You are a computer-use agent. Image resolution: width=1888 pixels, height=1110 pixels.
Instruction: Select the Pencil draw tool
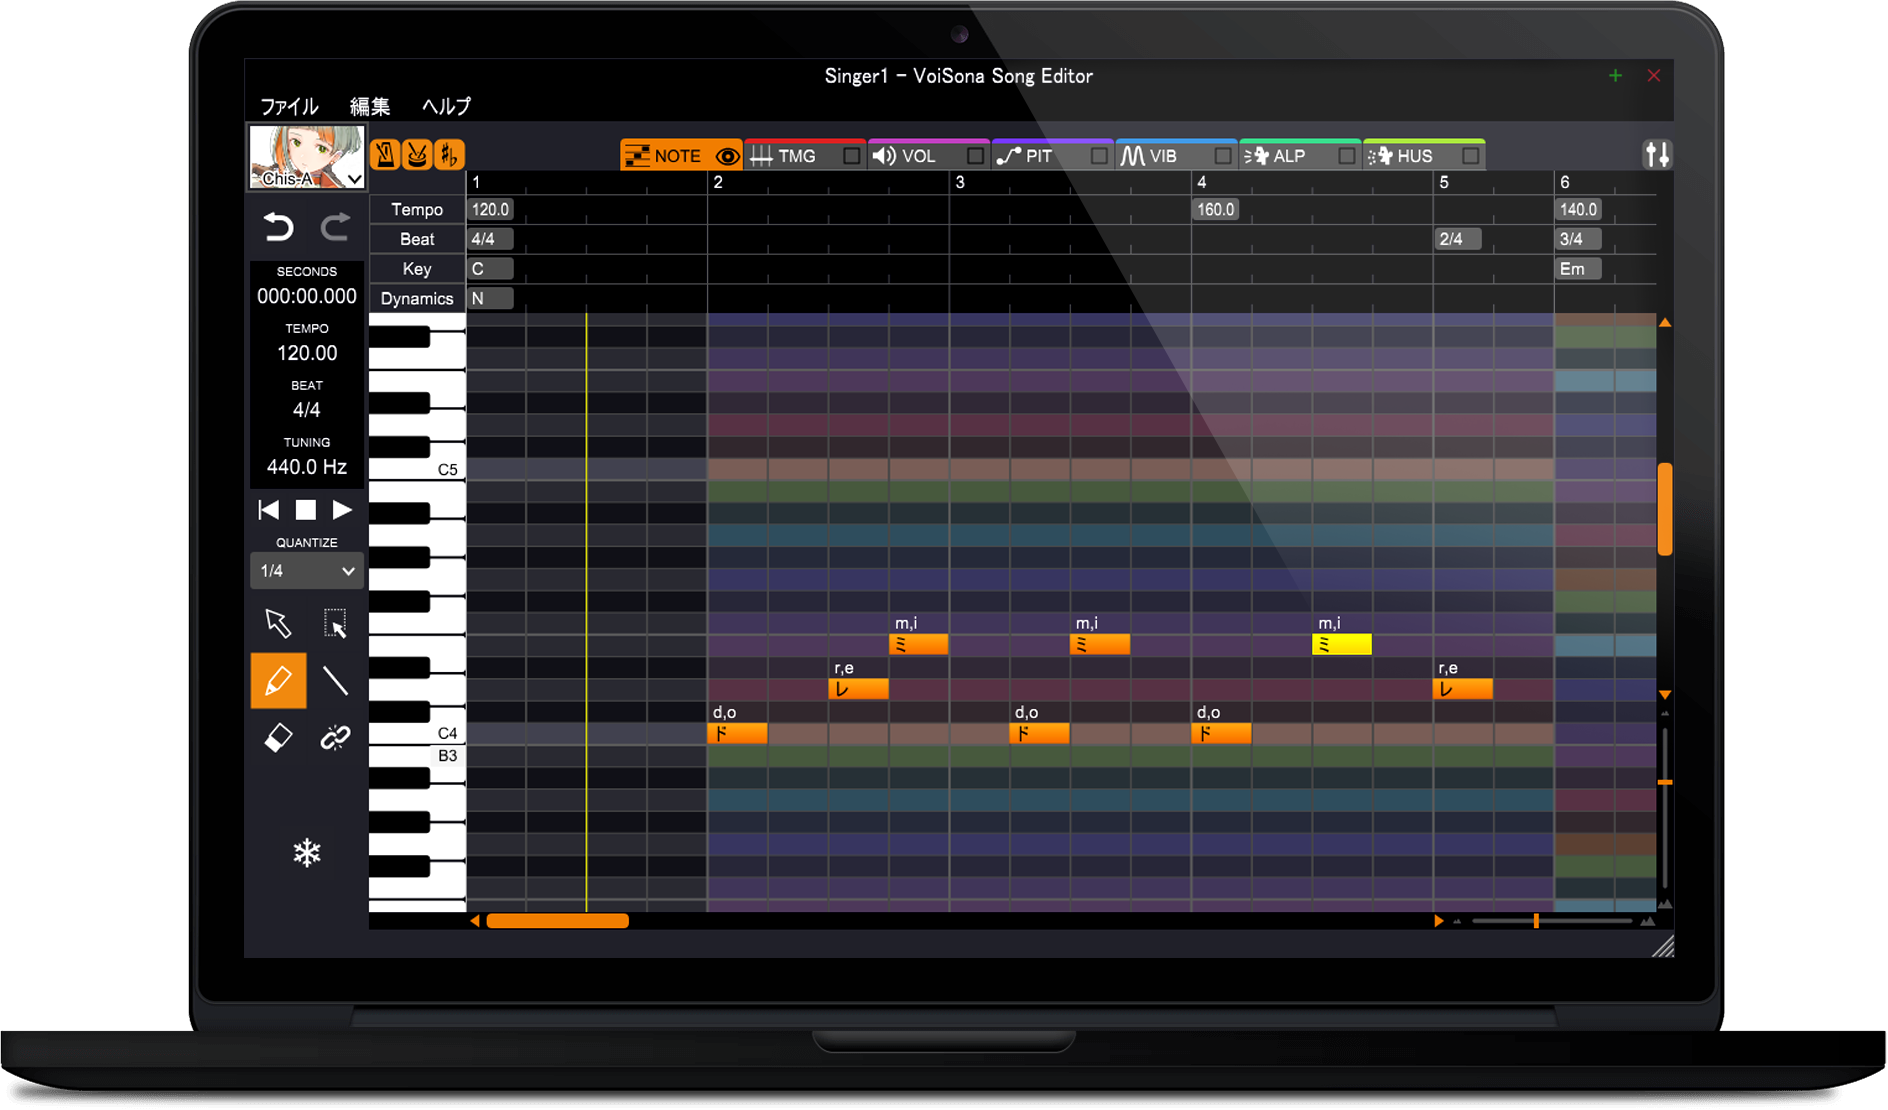click(x=278, y=680)
